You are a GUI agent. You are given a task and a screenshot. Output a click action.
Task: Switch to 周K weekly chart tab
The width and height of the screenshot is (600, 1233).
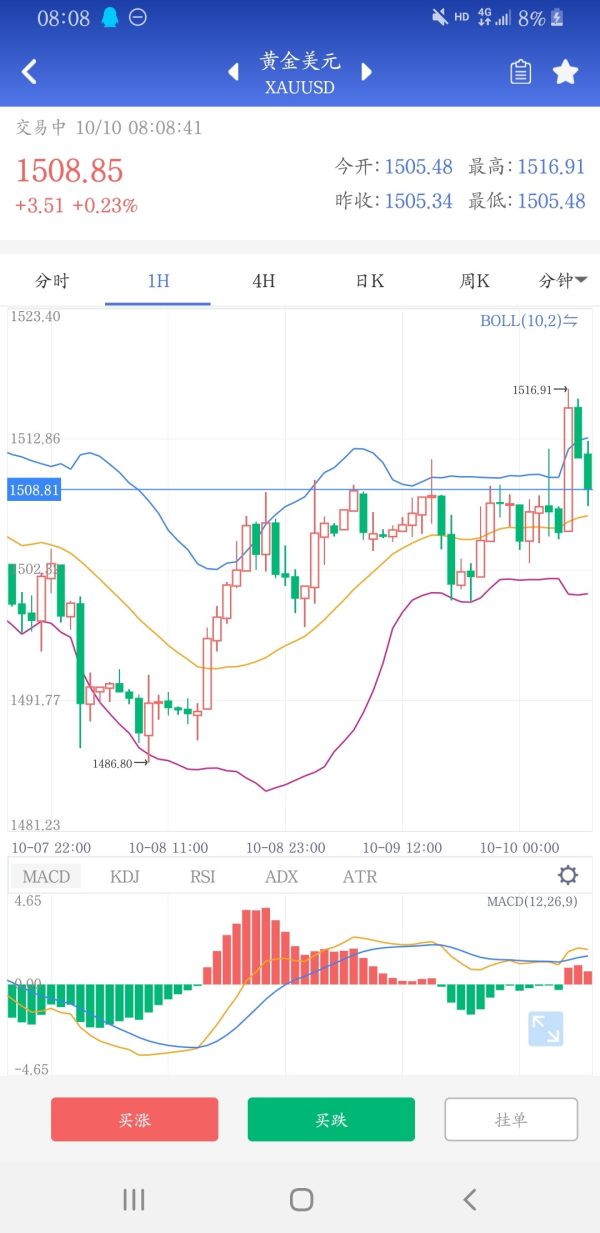[474, 281]
